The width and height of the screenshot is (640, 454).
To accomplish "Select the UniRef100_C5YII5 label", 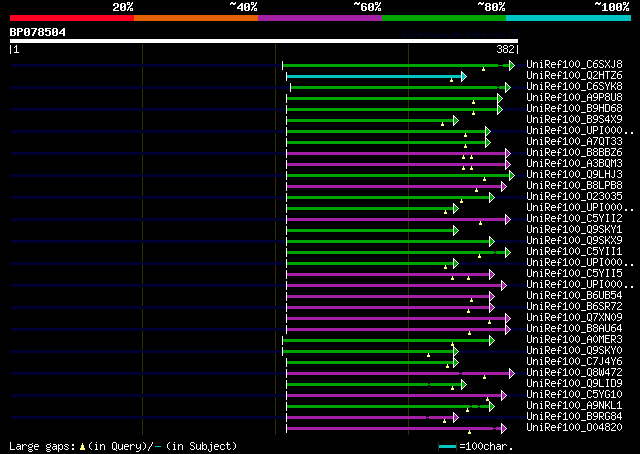I will (x=574, y=274).
